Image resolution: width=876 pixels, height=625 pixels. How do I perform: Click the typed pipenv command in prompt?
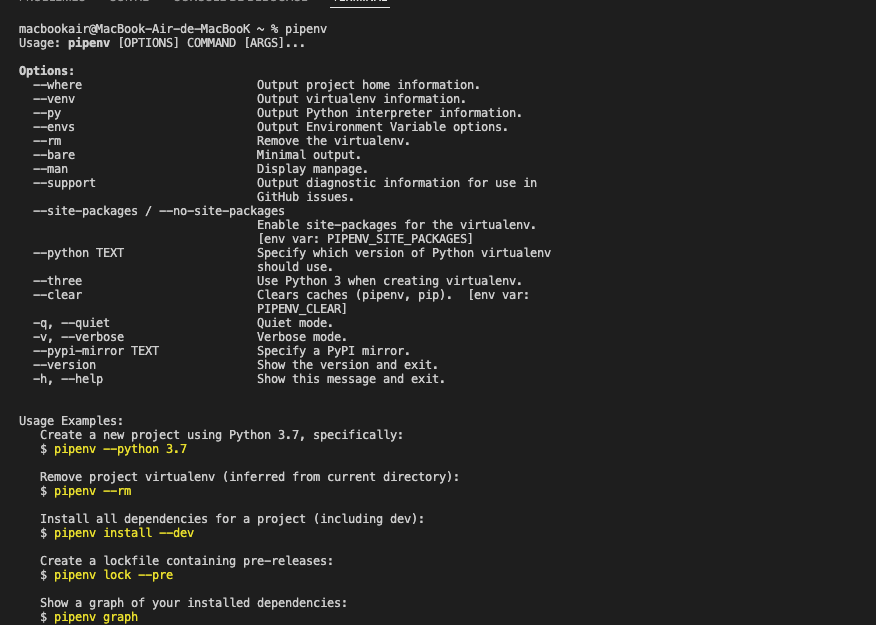pos(306,29)
